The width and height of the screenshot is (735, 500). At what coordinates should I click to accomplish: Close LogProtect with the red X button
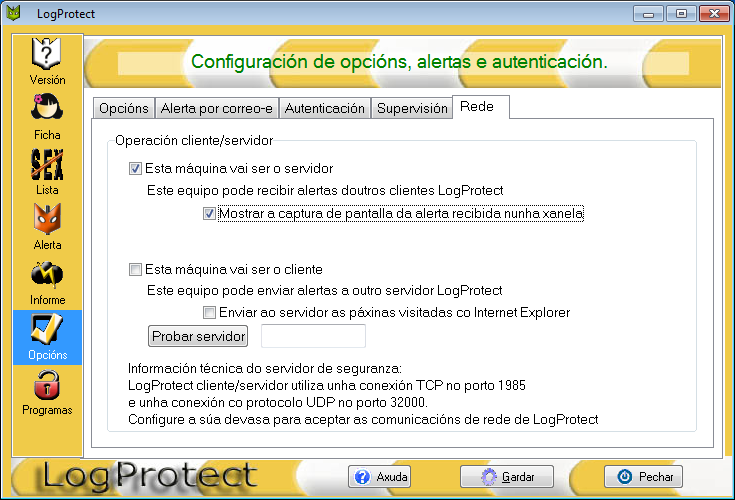coord(714,14)
